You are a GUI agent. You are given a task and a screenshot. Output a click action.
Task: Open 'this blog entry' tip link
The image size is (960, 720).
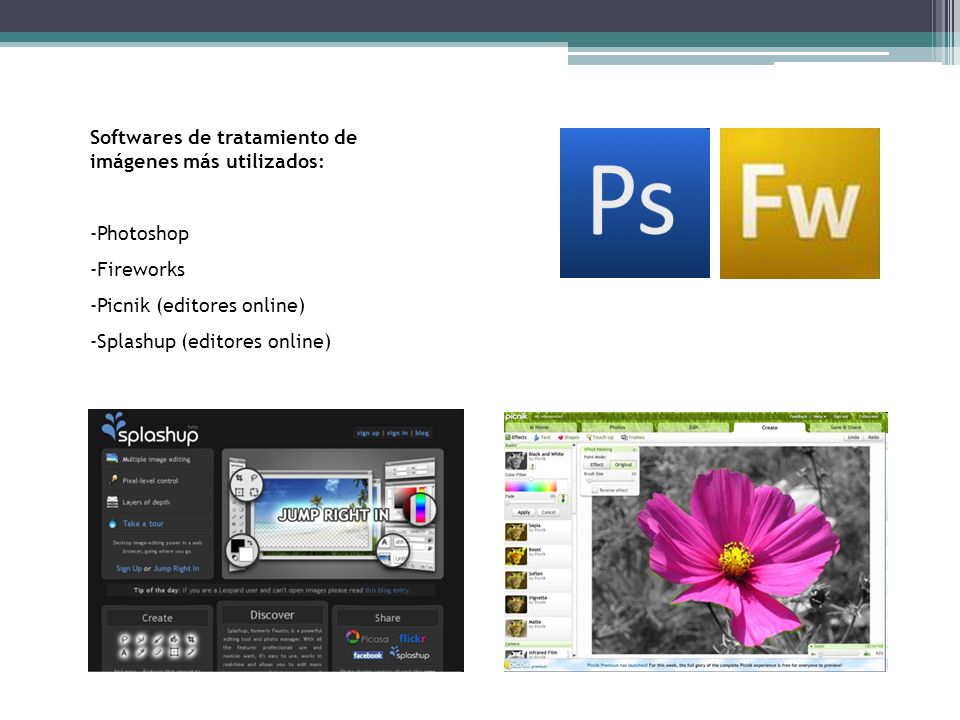click(387, 590)
